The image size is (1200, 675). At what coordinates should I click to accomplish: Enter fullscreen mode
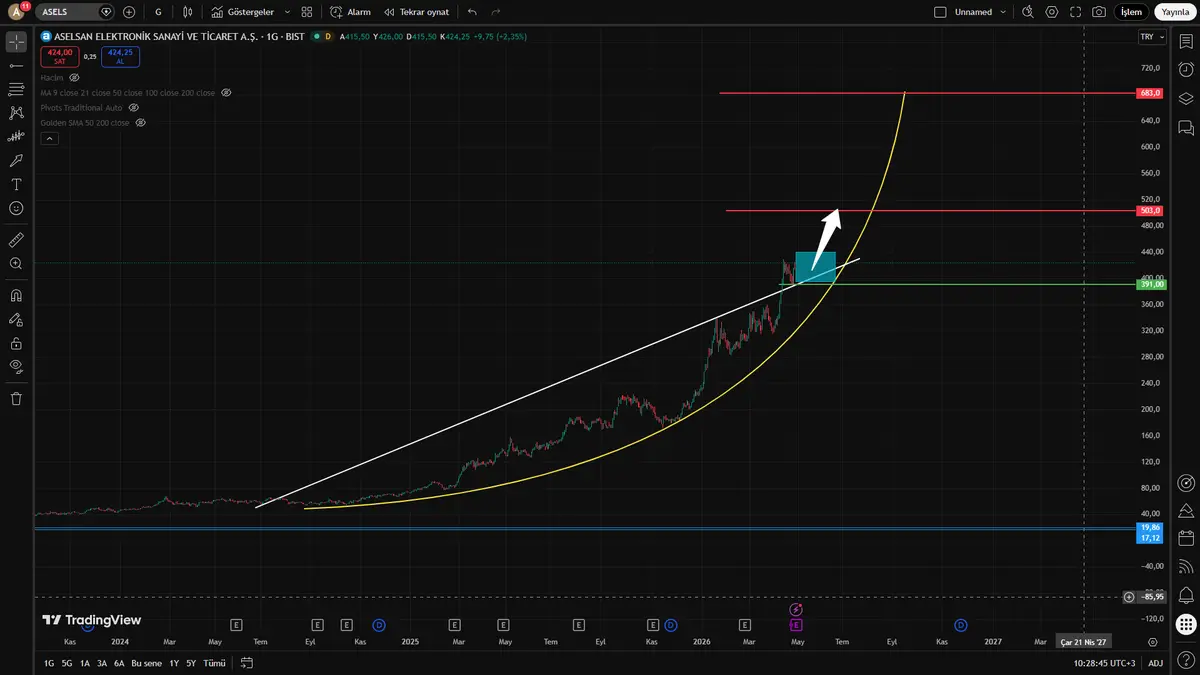[1075, 12]
